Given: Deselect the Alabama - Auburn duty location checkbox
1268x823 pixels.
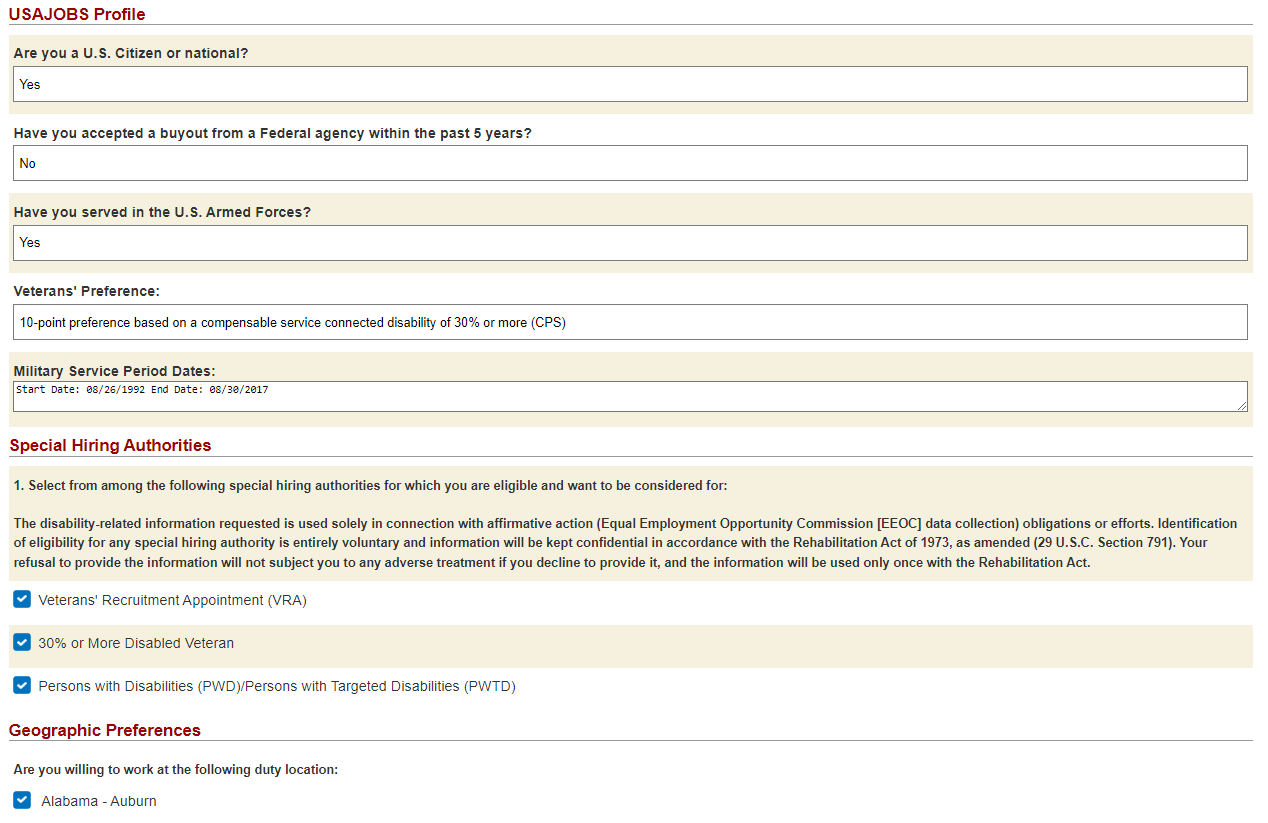Looking at the screenshot, I should (22, 800).
